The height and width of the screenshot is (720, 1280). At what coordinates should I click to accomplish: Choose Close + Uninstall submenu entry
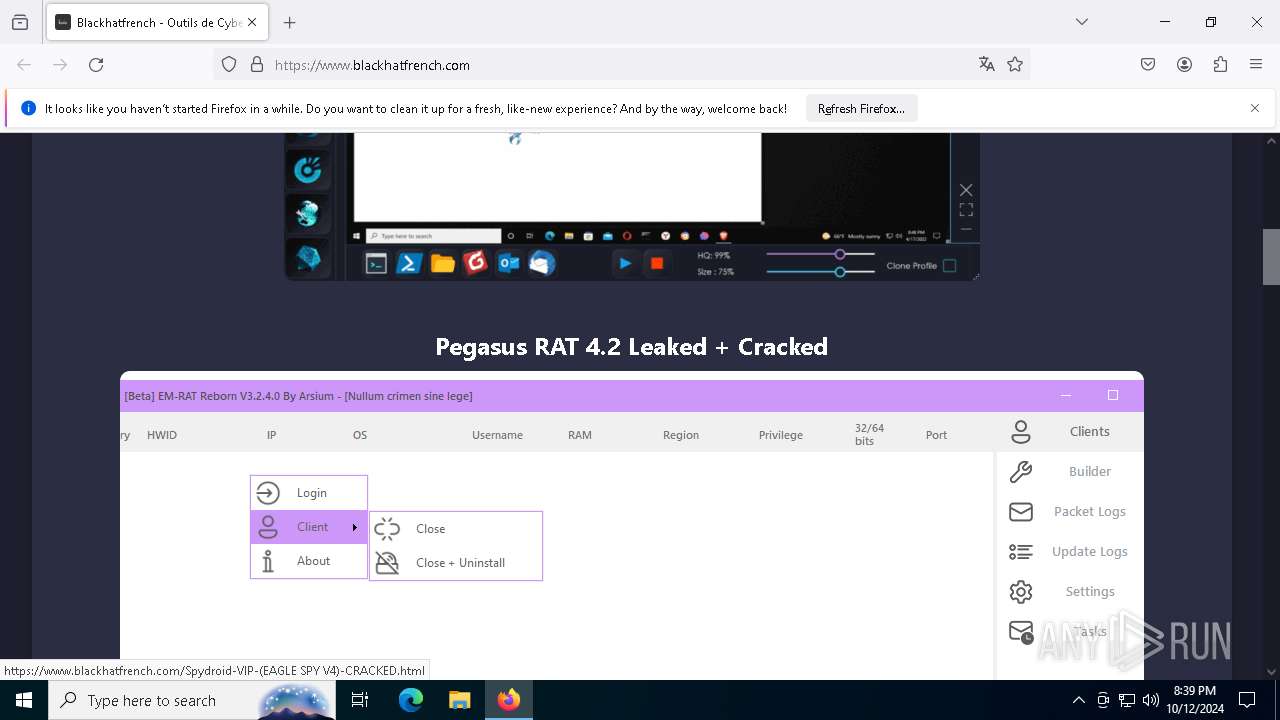[456, 563]
